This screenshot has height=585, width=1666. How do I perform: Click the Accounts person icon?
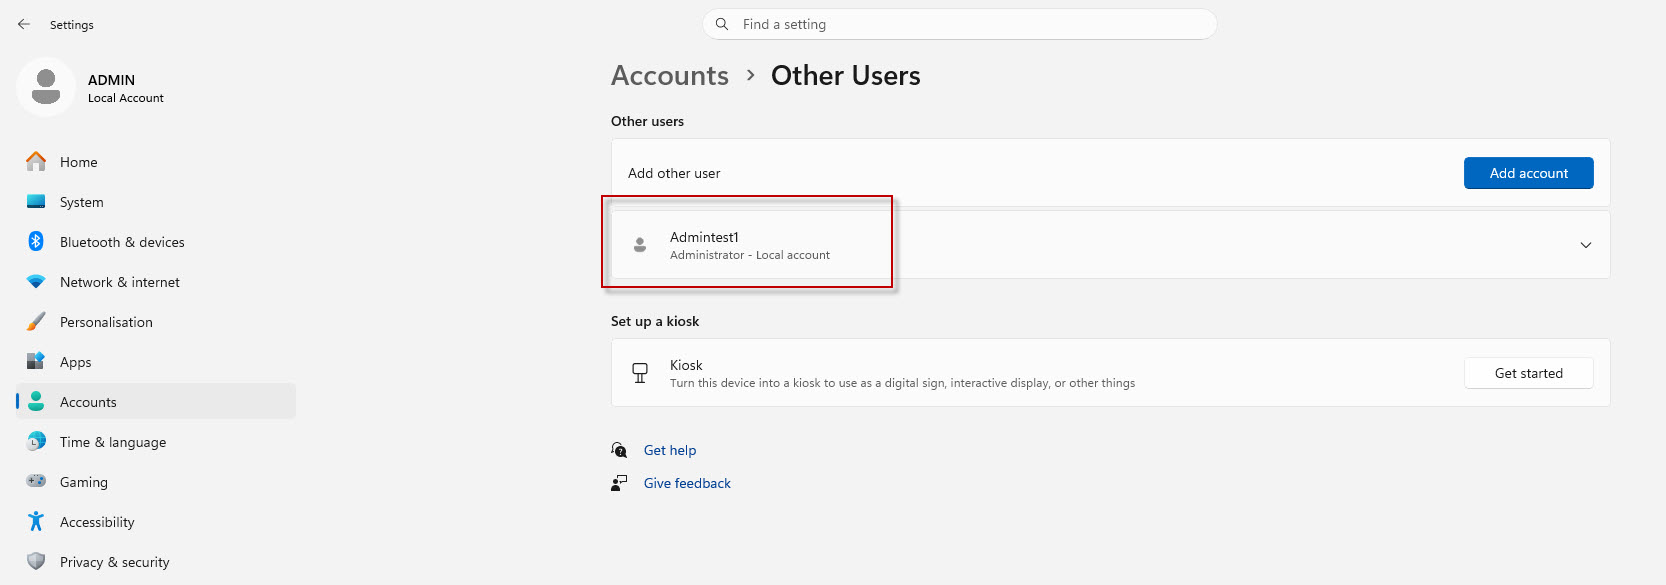pyautogui.click(x=36, y=401)
